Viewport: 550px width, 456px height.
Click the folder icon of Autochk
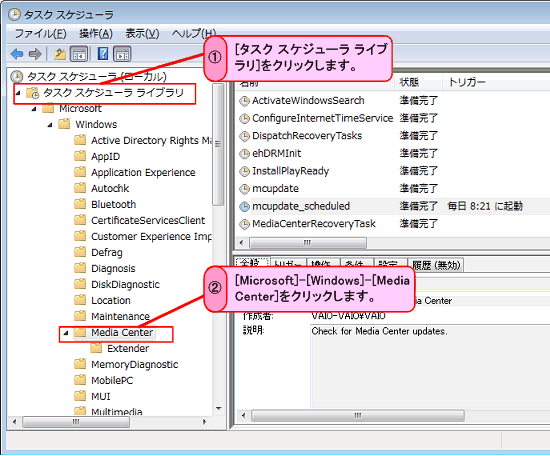pyautogui.click(x=80, y=188)
